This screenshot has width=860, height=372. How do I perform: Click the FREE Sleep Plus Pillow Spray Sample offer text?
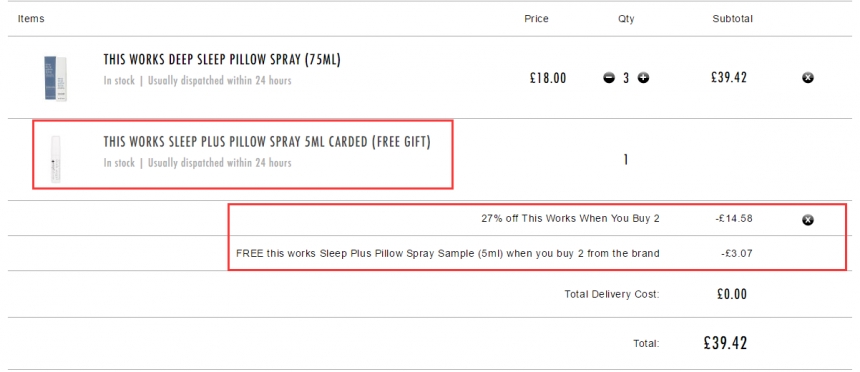448,253
